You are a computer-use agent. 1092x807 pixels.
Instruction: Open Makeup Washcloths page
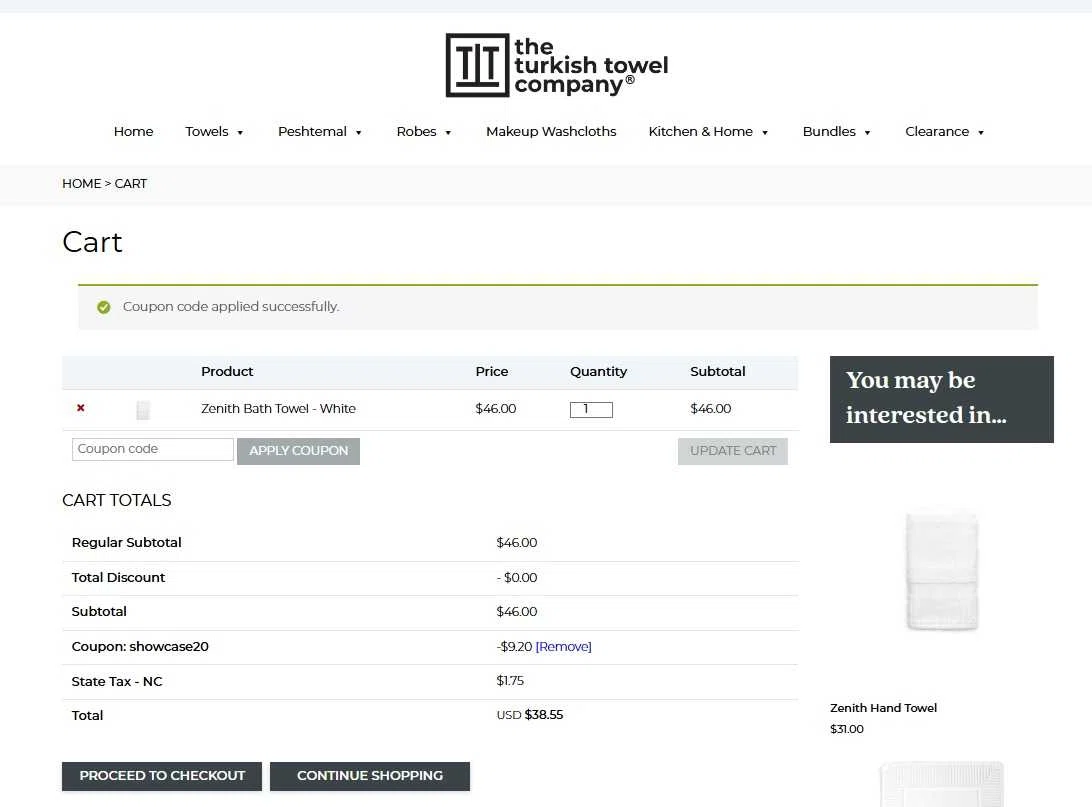[x=551, y=132]
